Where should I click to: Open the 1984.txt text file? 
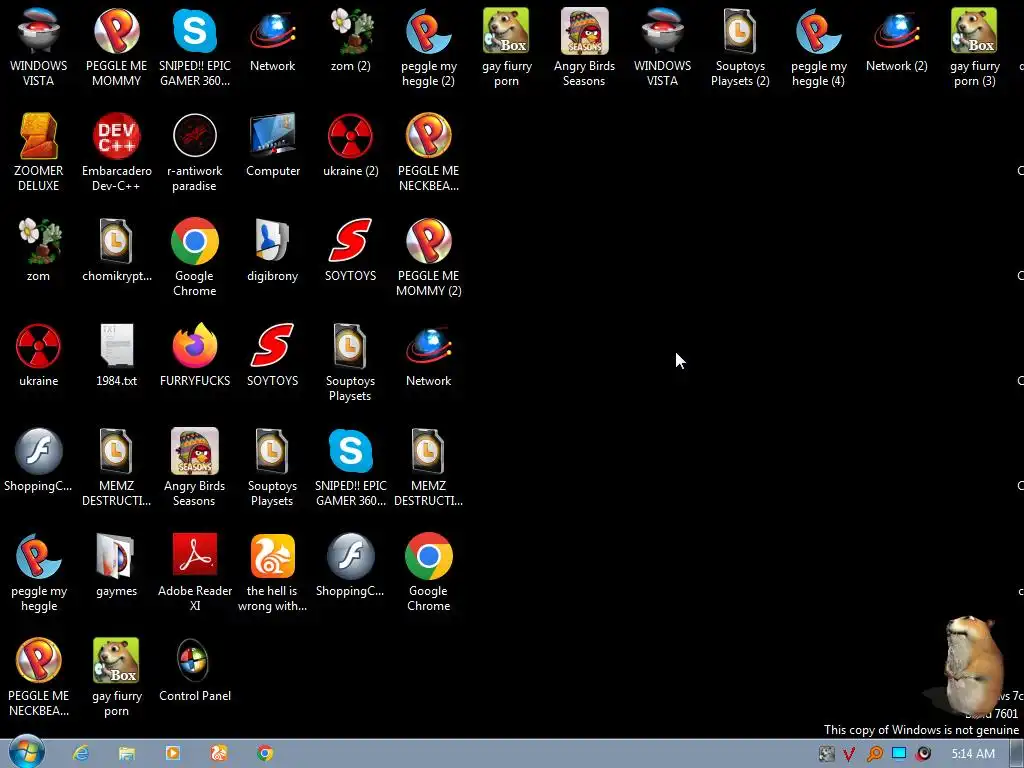pyautogui.click(x=116, y=355)
